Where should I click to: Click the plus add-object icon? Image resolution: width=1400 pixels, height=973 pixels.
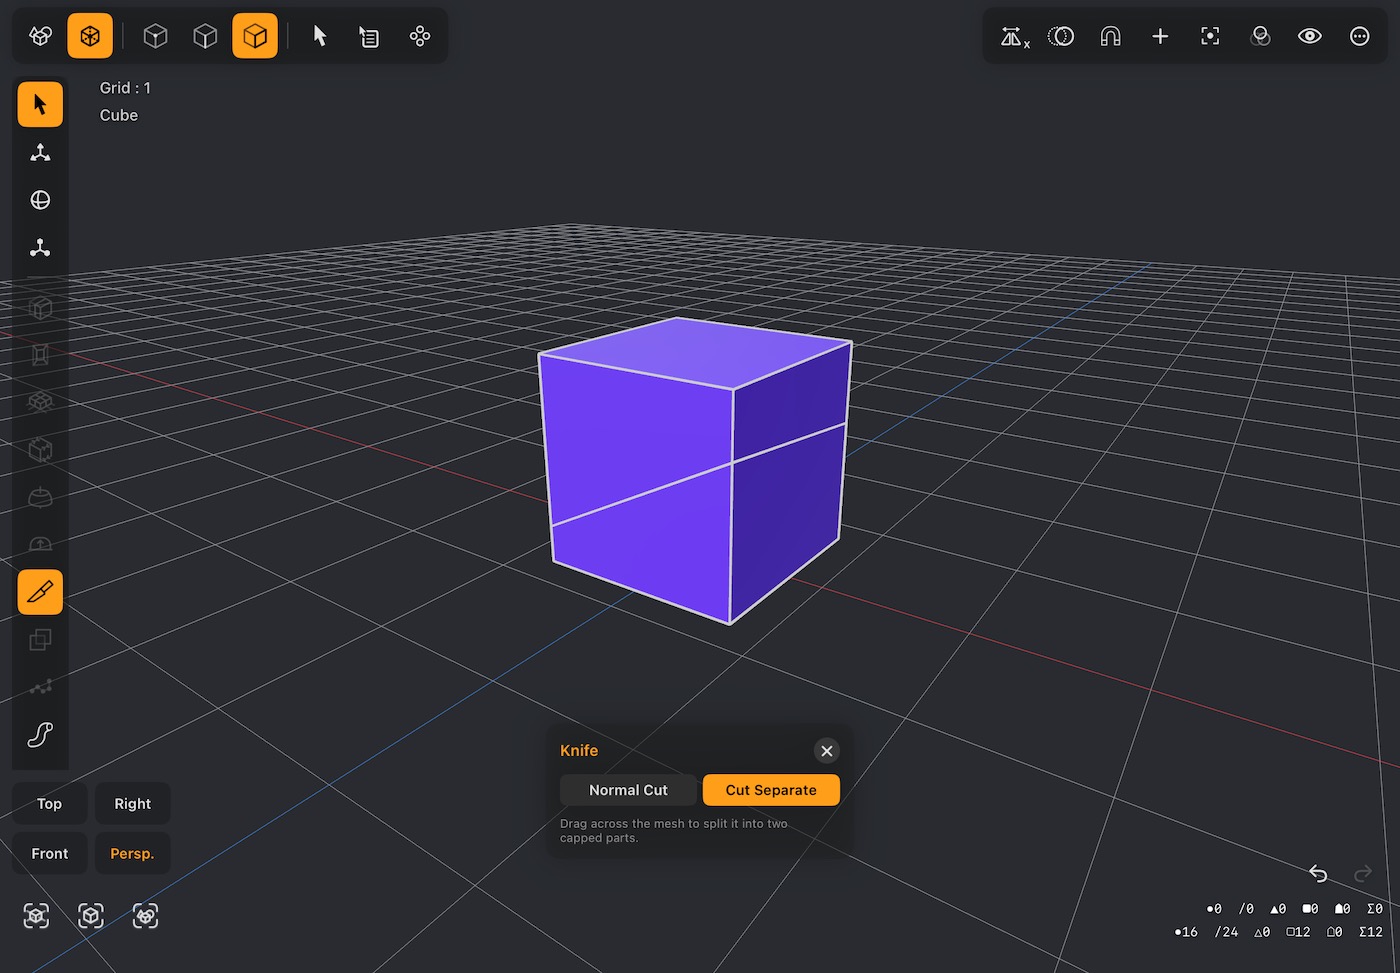pyautogui.click(x=1160, y=36)
